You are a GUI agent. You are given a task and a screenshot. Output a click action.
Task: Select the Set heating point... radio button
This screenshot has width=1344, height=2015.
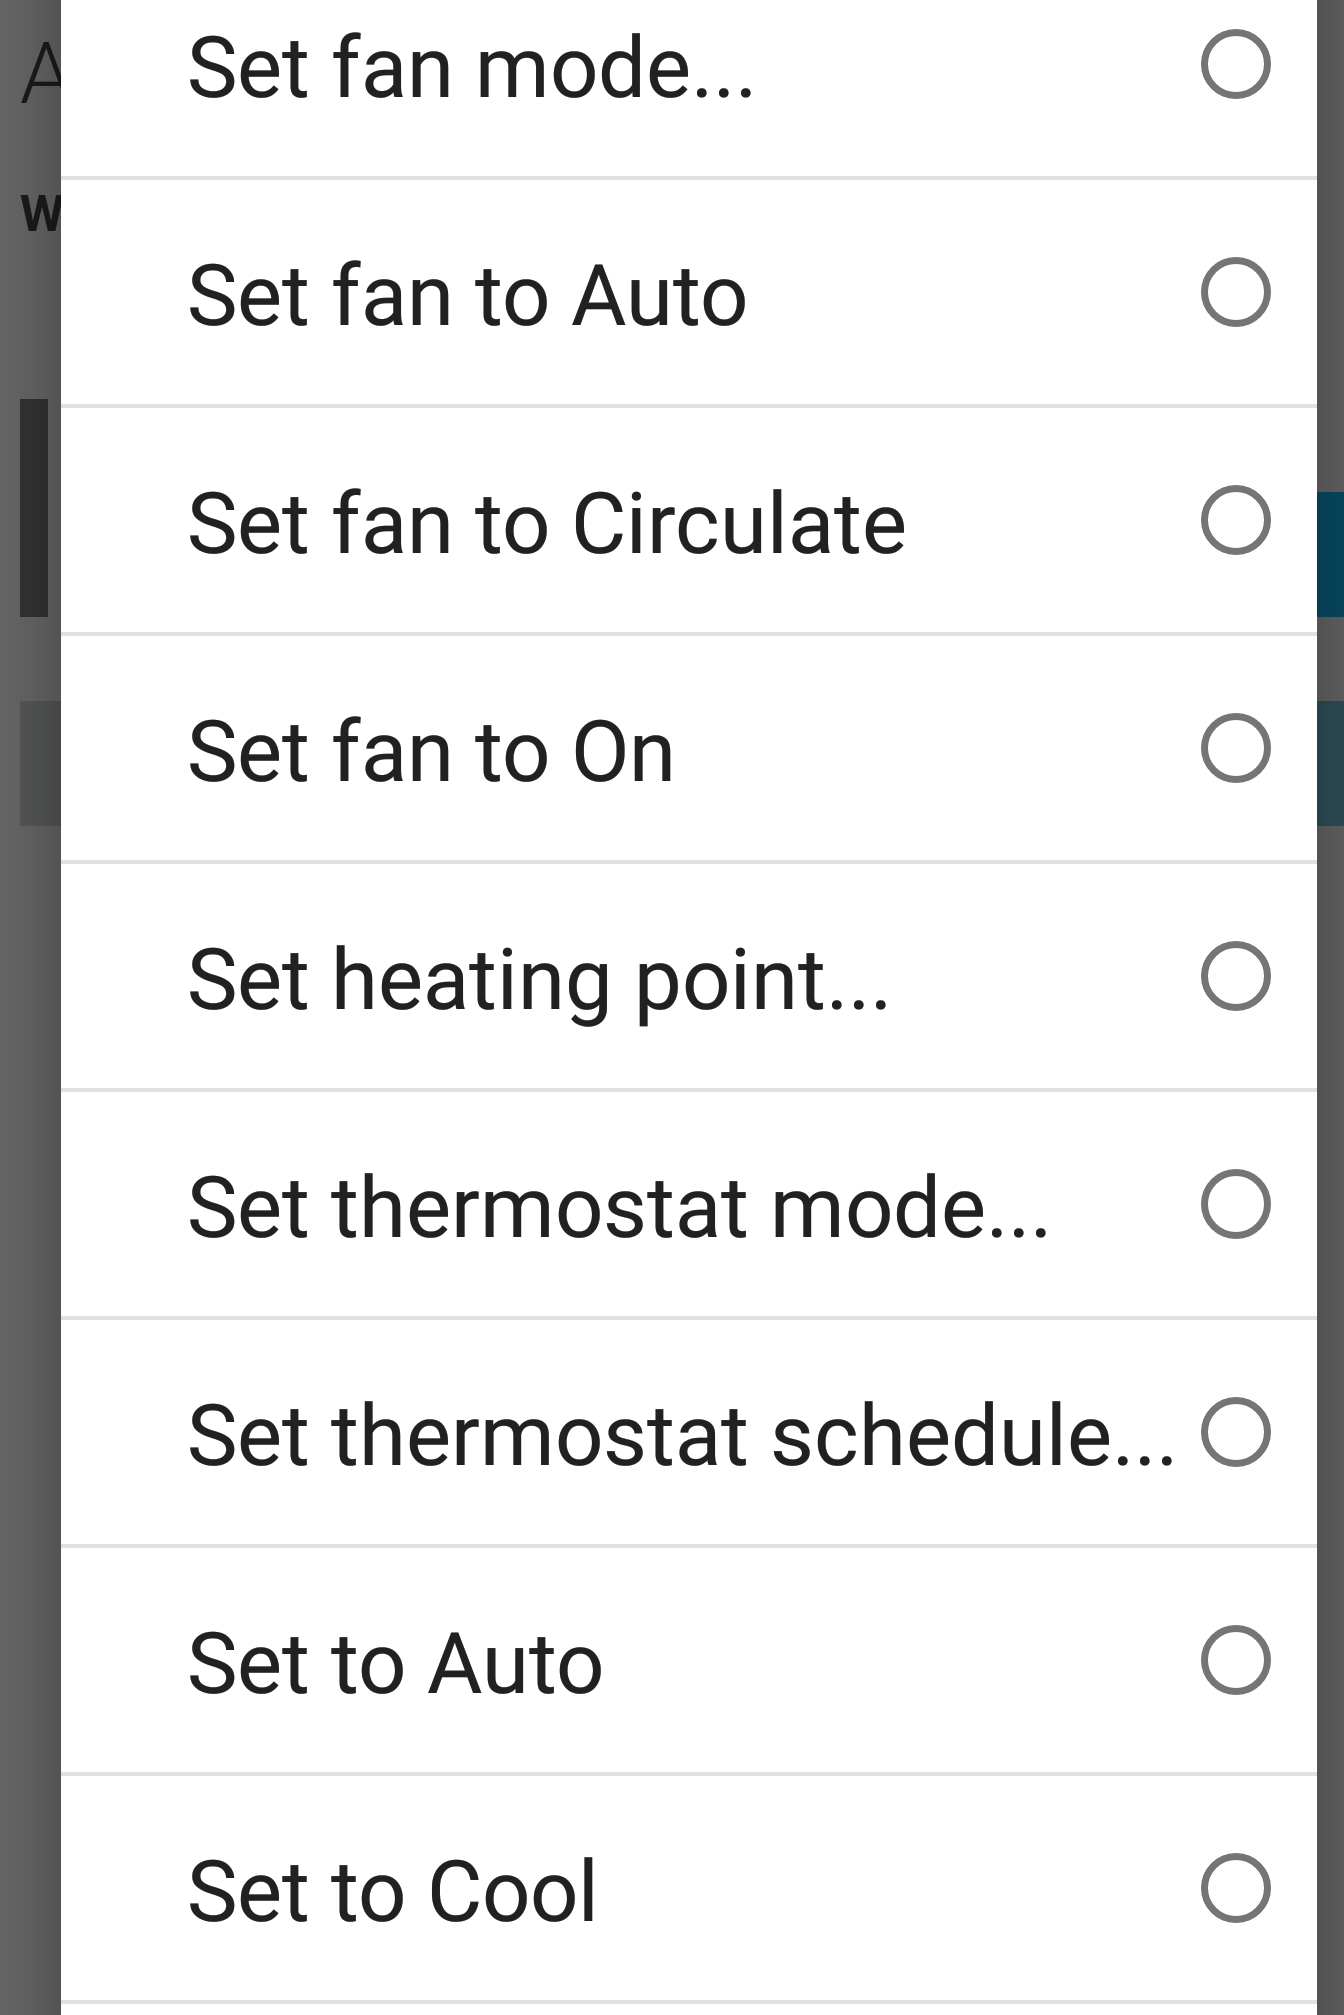pyautogui.click(x=1235, y=977)
